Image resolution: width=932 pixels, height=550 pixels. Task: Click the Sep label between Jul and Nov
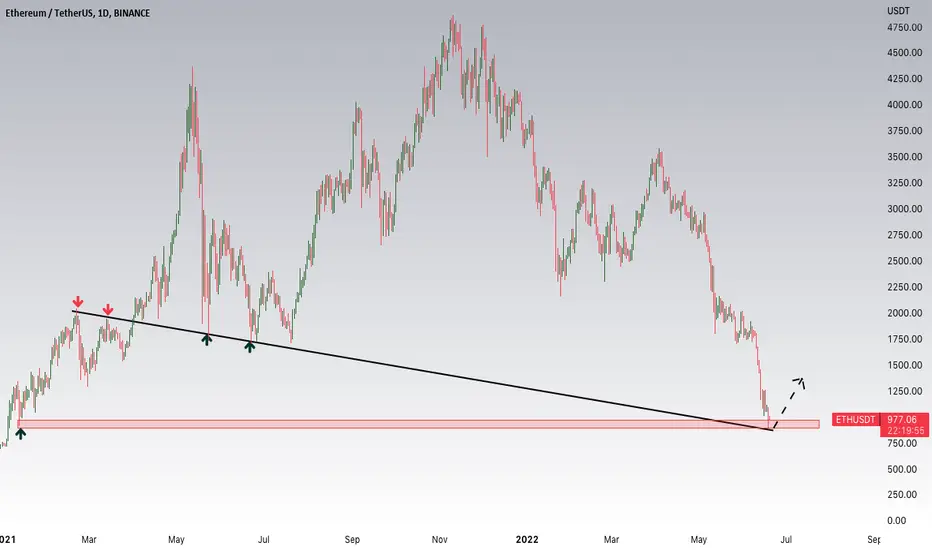(352, 539)
